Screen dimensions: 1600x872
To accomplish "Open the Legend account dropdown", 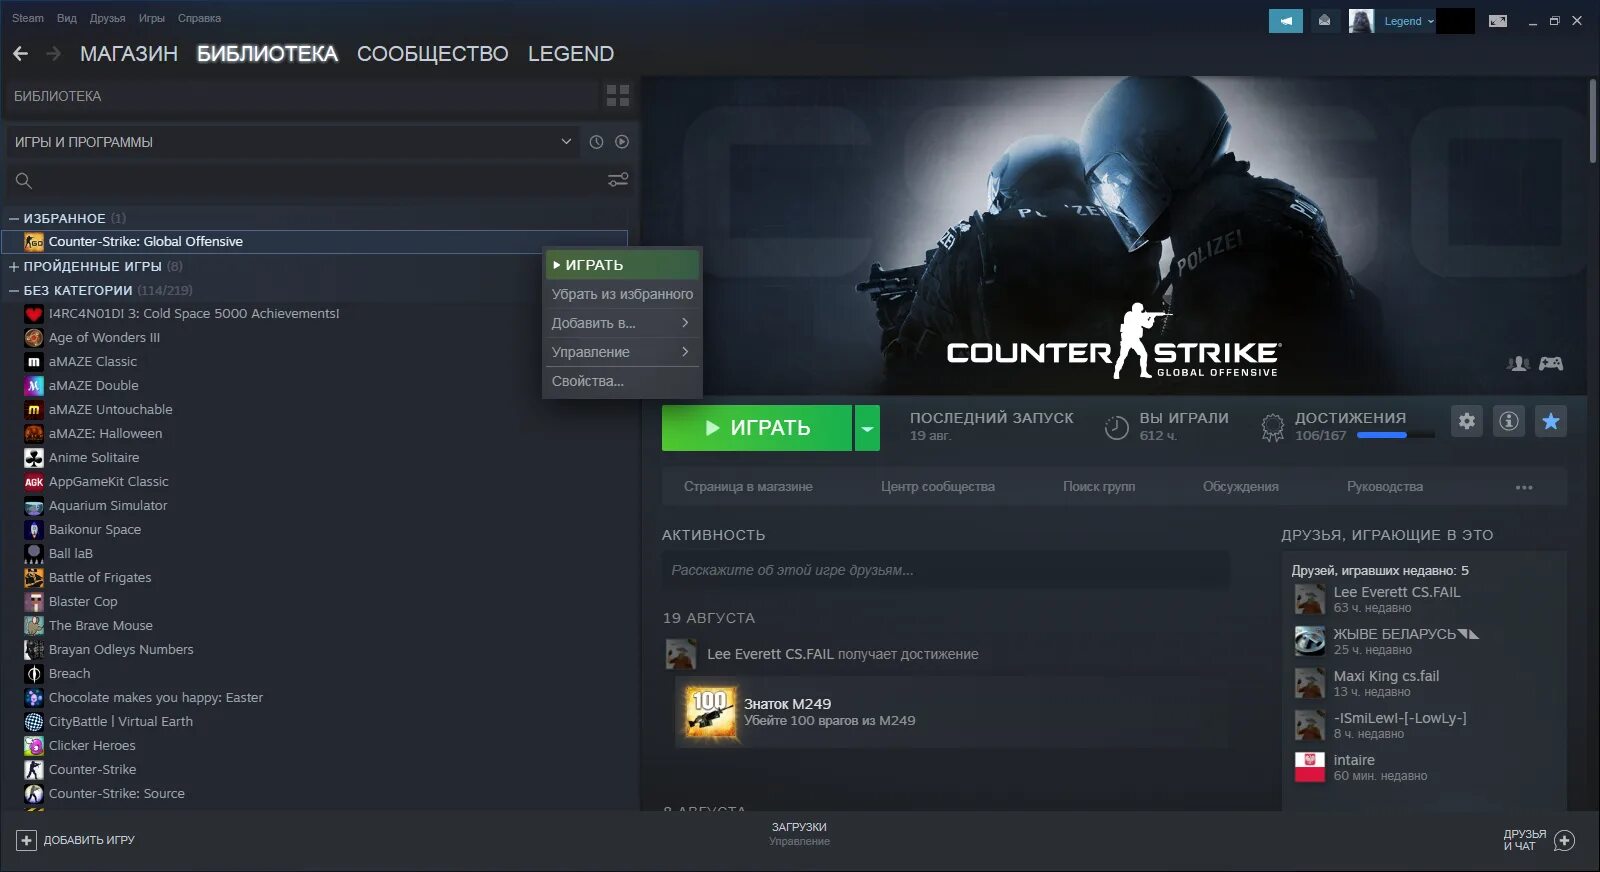I will point(1409,21).
